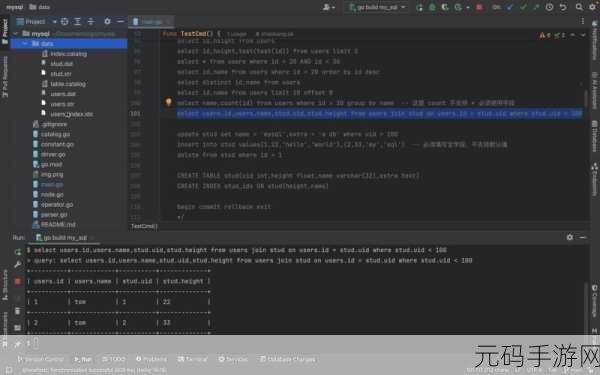Click Collapse All icon in Project panel
The width and height of the screenshot is (600, 375).
[x=91, y=22]
